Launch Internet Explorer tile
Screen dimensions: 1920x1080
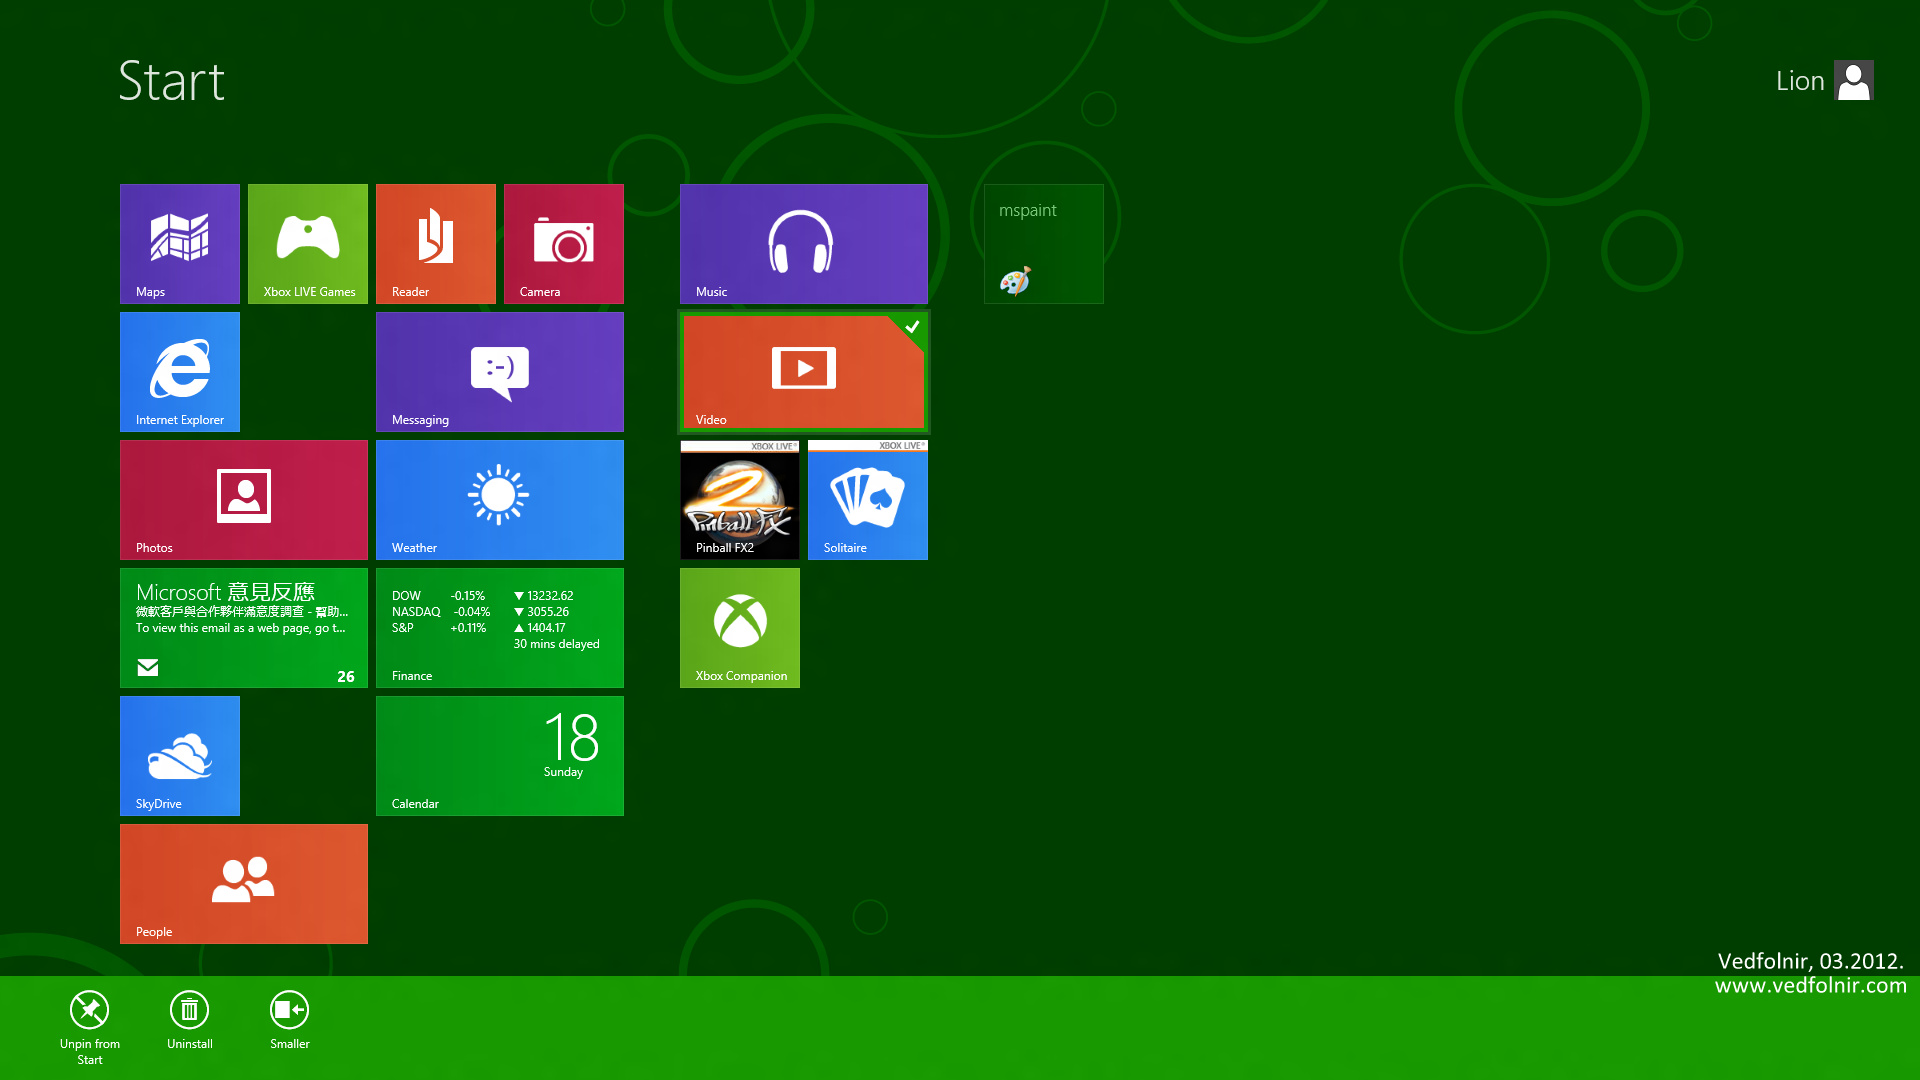tap(180, 372)
